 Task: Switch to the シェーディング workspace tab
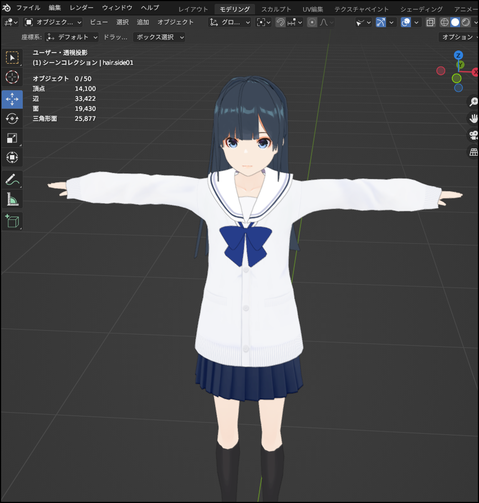421,9
